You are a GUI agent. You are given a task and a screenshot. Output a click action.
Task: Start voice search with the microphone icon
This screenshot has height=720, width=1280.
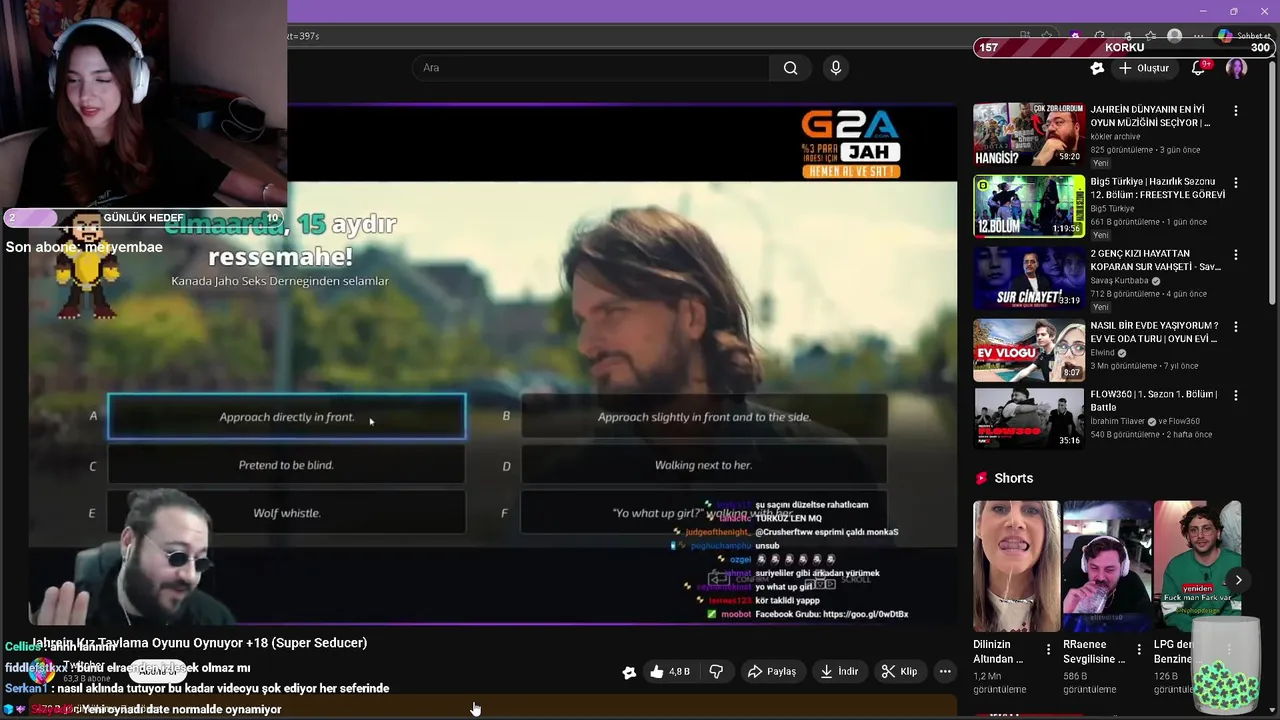pyautogui.click(x=836, y=68)
